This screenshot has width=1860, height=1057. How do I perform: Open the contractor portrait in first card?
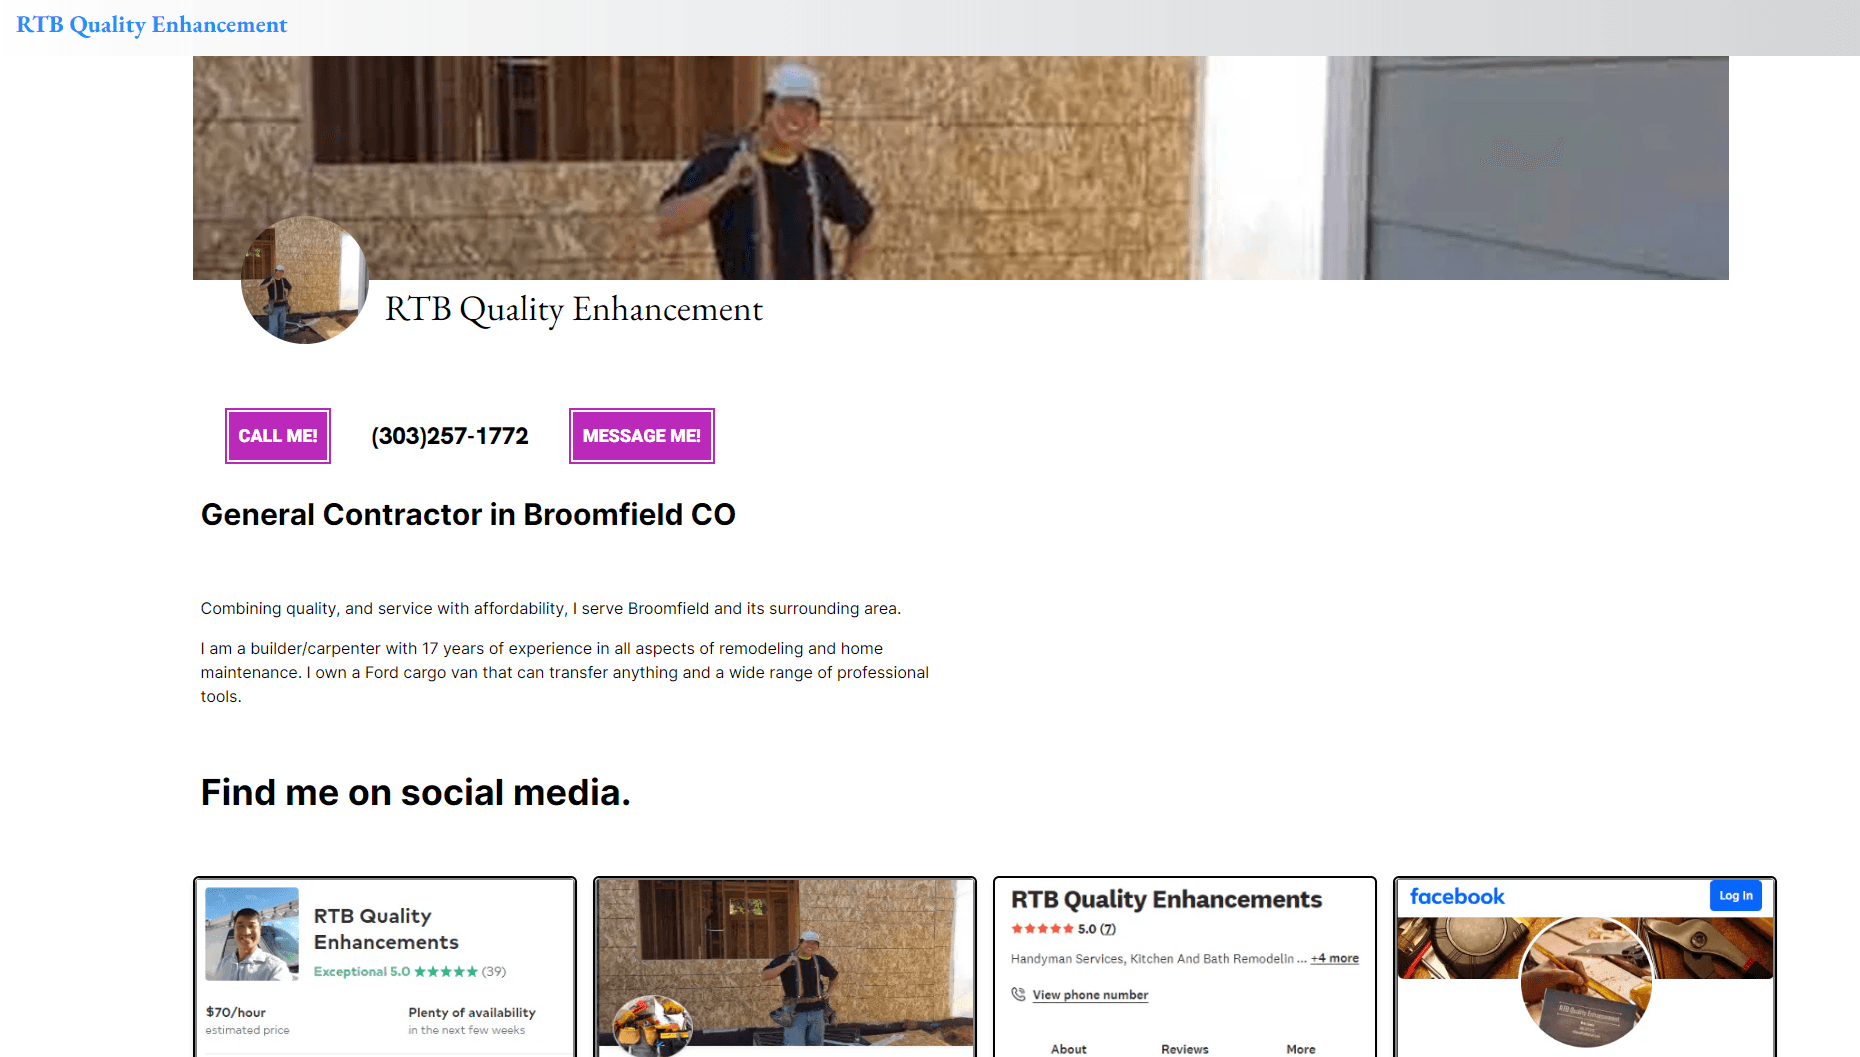[x=252, y=934]
